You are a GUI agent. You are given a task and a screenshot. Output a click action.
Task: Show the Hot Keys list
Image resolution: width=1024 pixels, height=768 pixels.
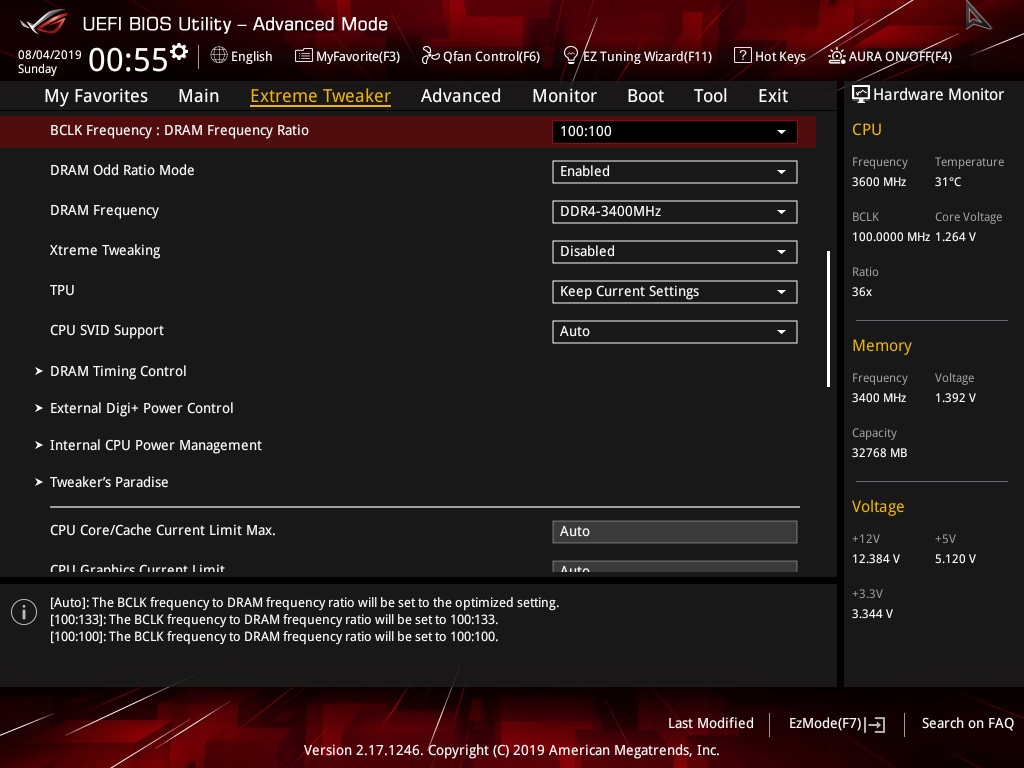pos(770,56)
